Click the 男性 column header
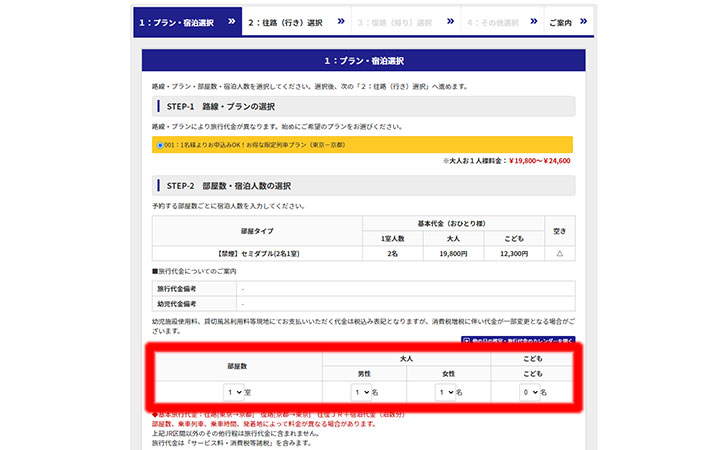 (x=364, y=373)
